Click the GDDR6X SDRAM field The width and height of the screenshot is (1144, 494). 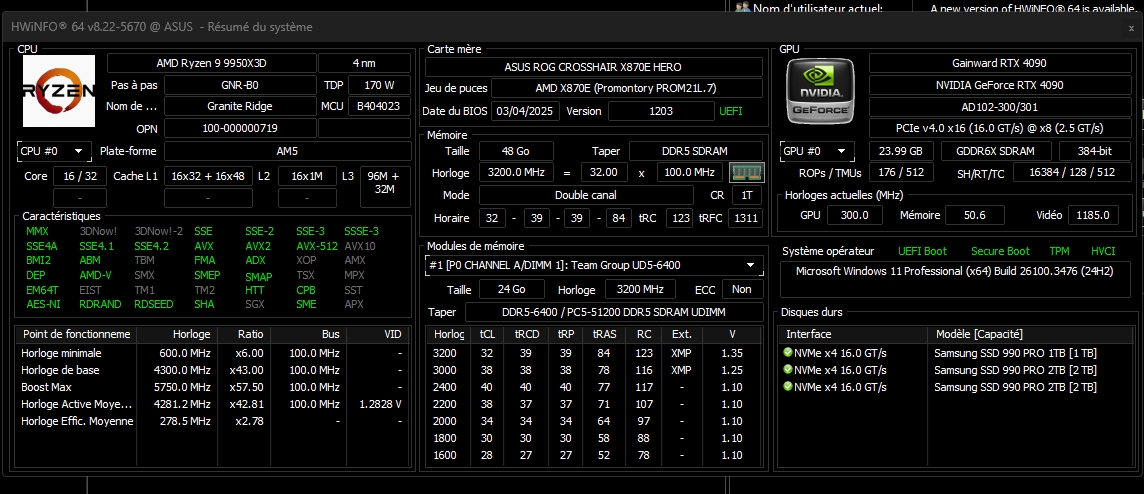coord(995,151)
